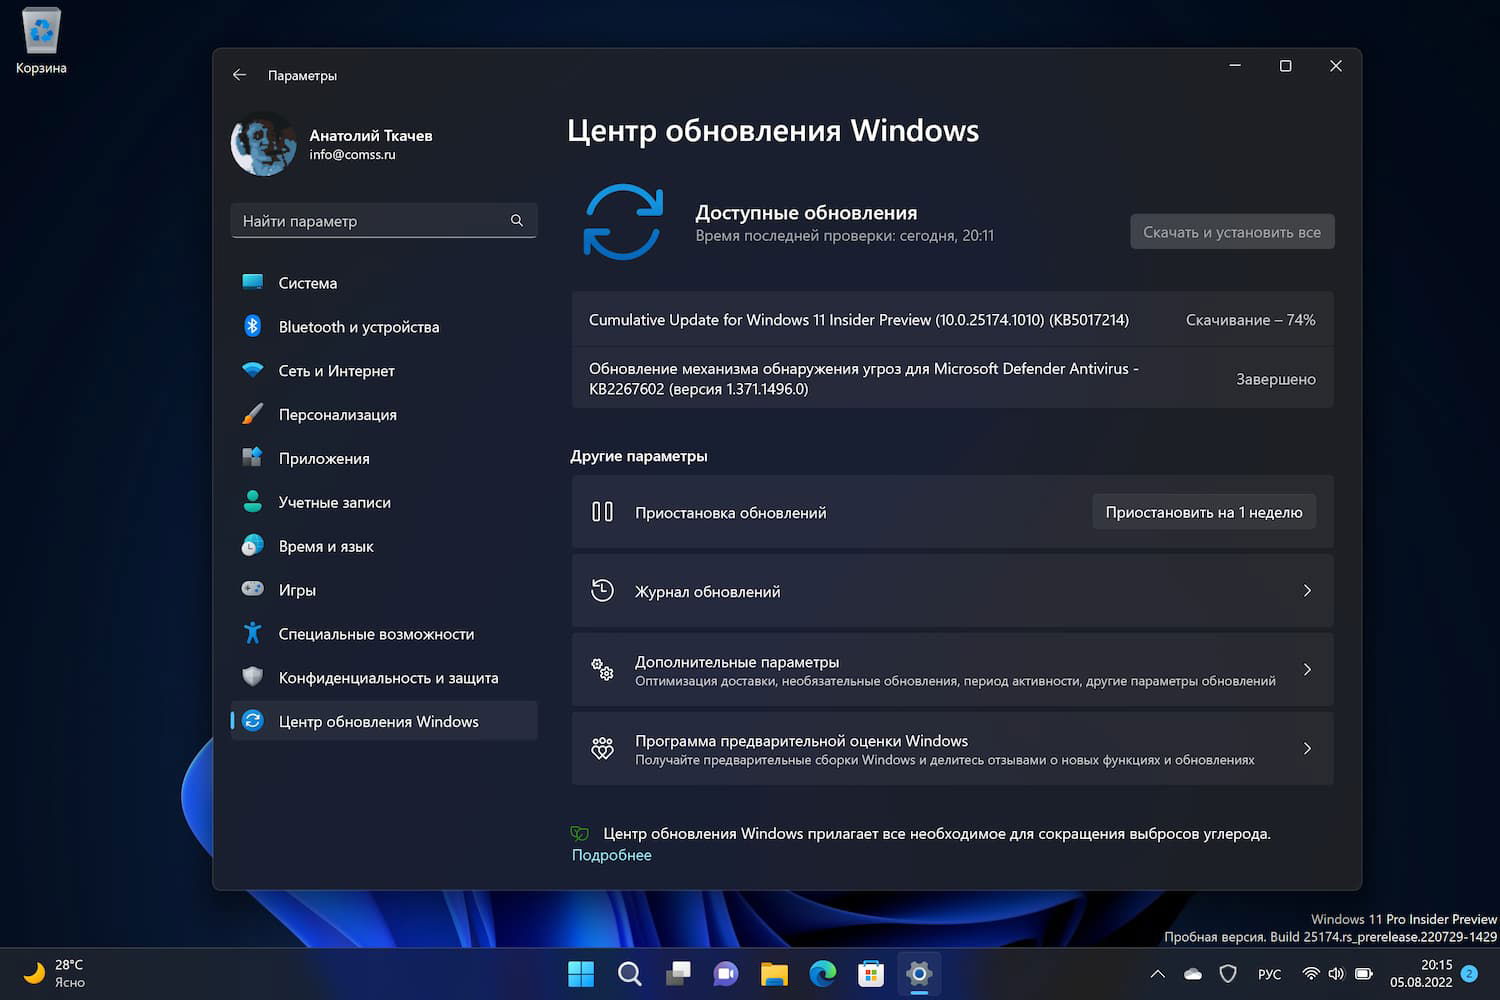Open Microsoft Store from the taskbar
The width and height of the screenshot is (1500, 1000).
point(871,973)
